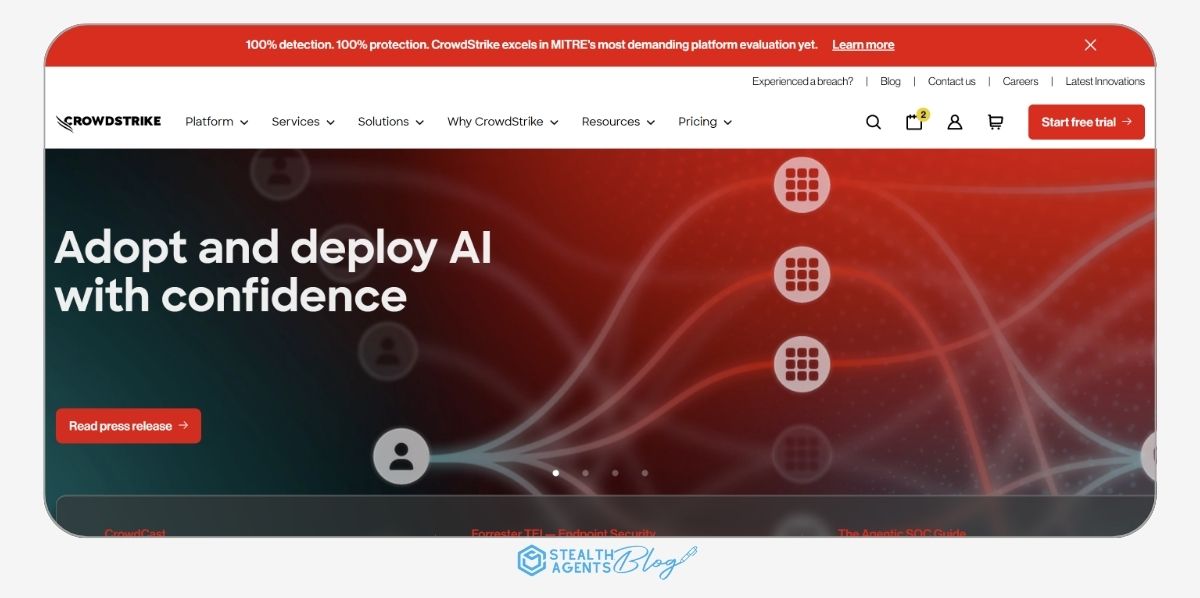Expand the Pricing dropdown
The image size is (1200, 598).
pyautogui.click(x=704, y=121)
